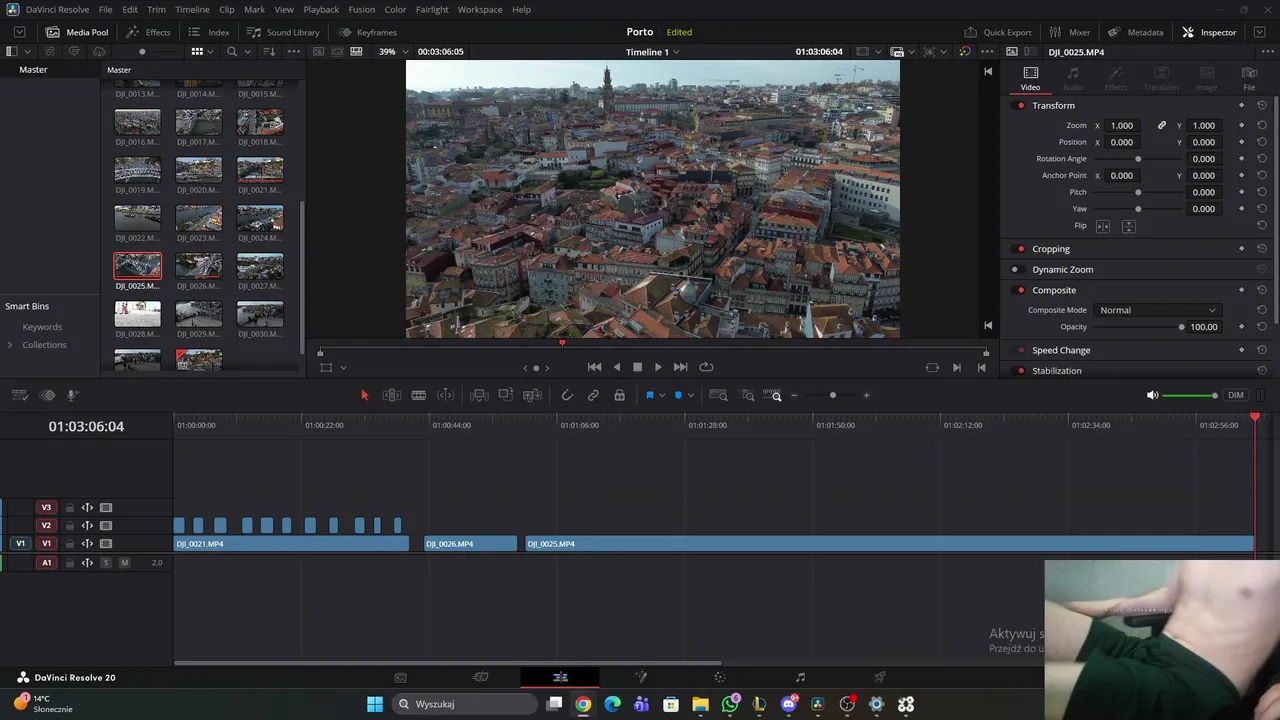
Task: Mute the audio speaker icon
Action: click(1152, 395)
